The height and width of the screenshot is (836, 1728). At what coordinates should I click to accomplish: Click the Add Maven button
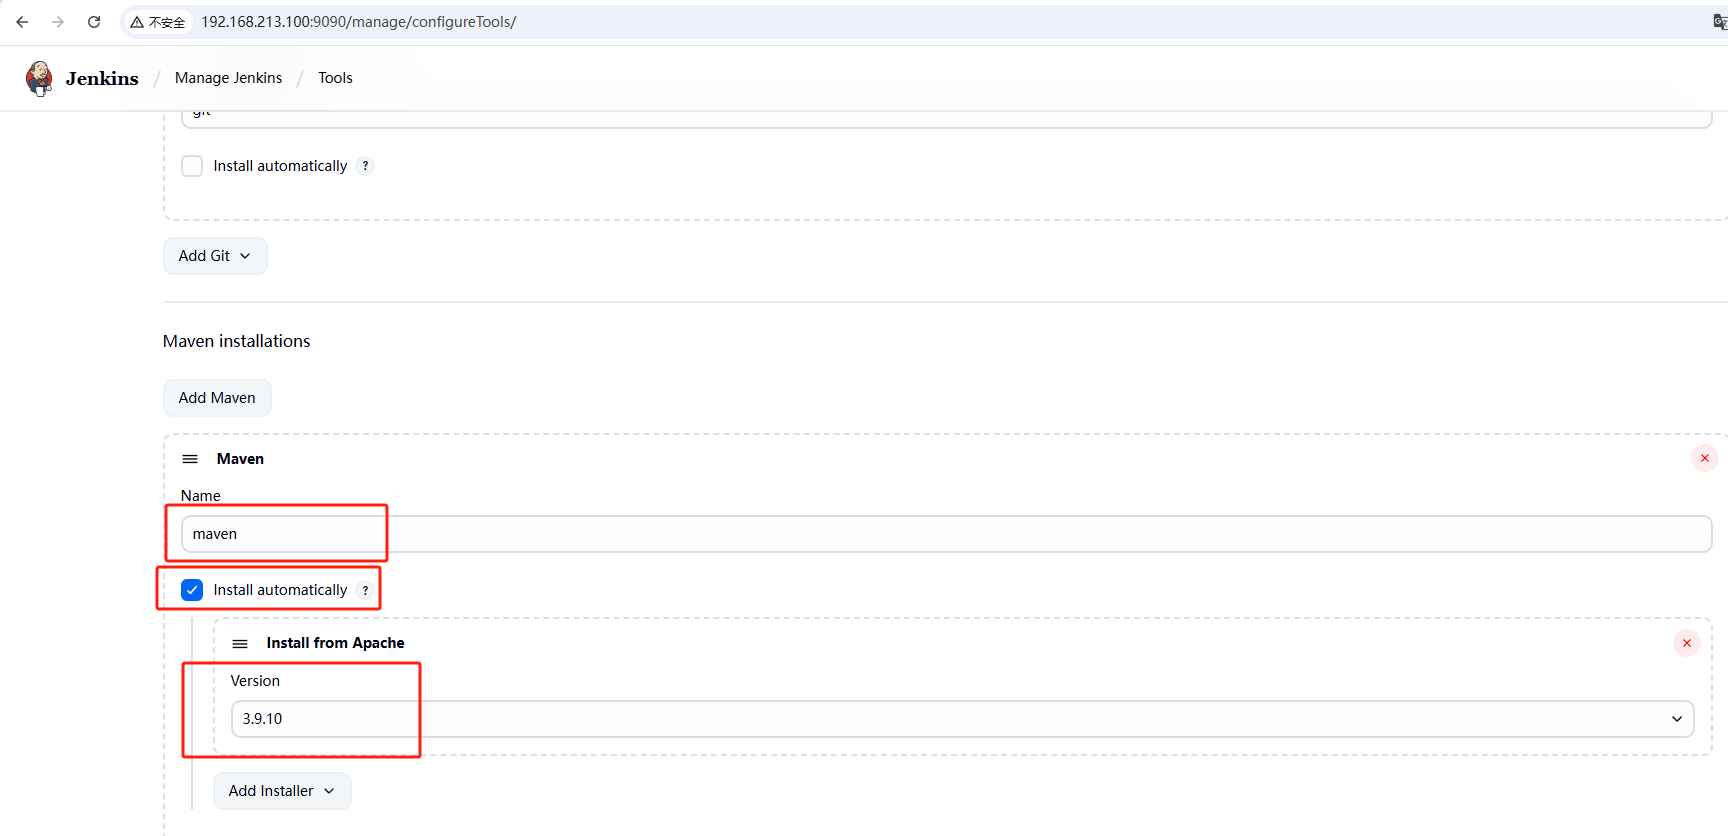click(217, 398)
